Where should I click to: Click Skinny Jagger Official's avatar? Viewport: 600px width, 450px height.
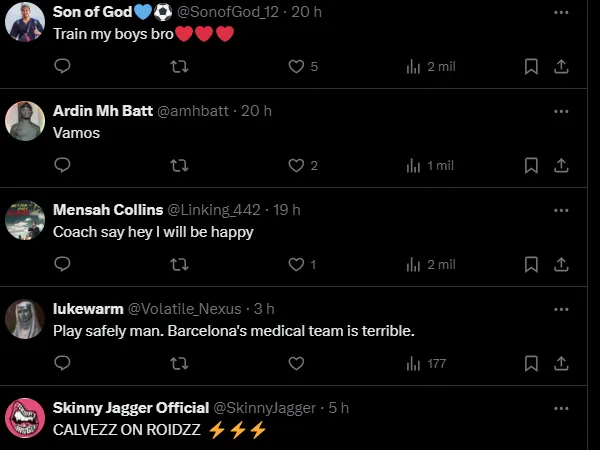click(24, 418)
